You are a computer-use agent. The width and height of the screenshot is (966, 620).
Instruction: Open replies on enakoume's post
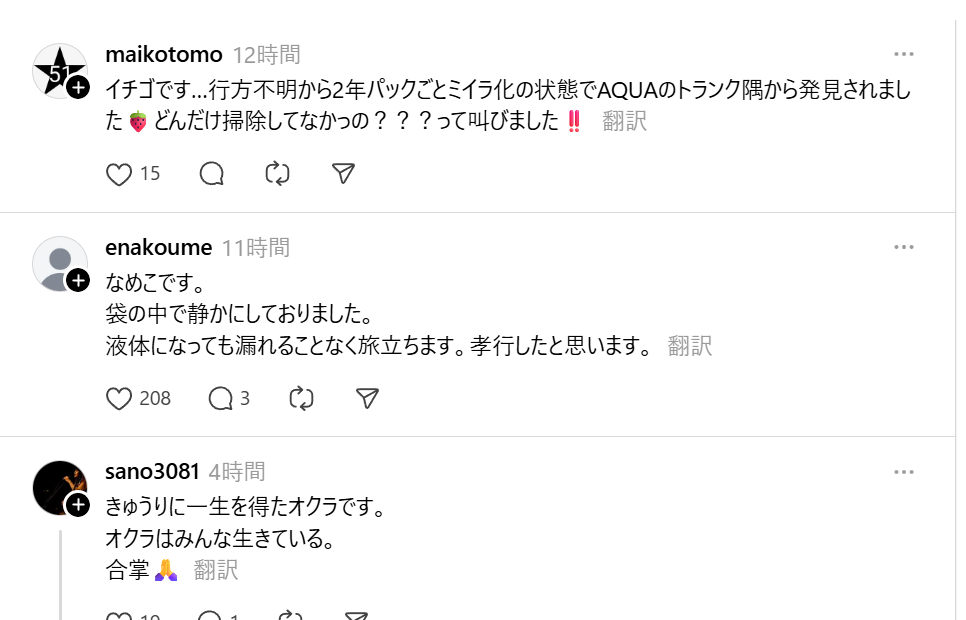click(220, 398)
